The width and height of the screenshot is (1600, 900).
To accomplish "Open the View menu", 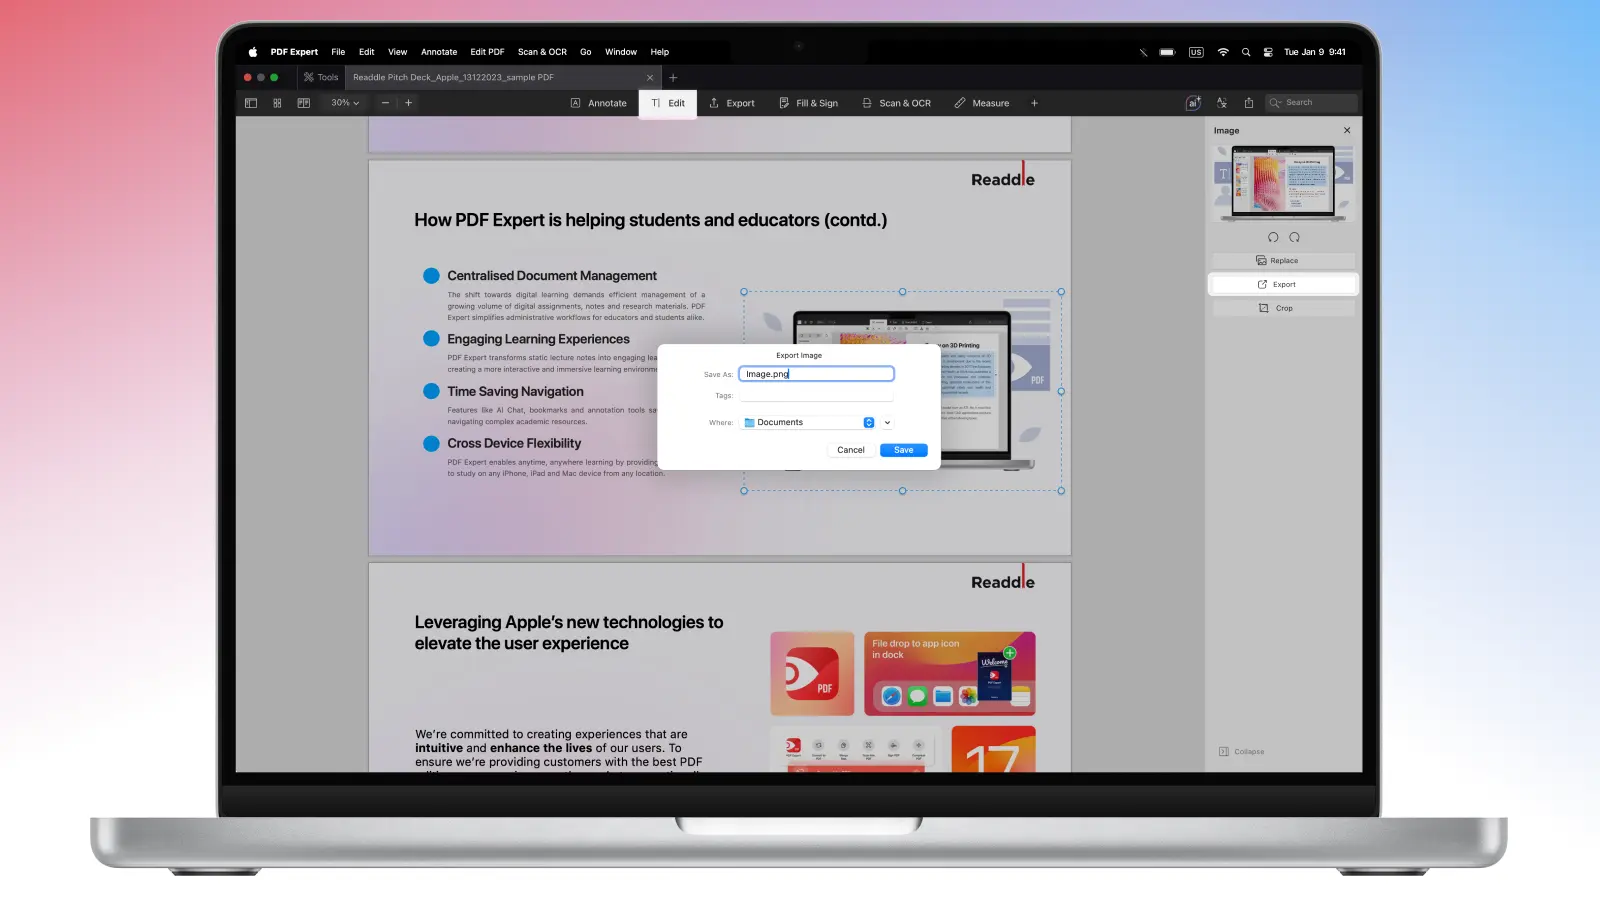I will click(397, 52).
